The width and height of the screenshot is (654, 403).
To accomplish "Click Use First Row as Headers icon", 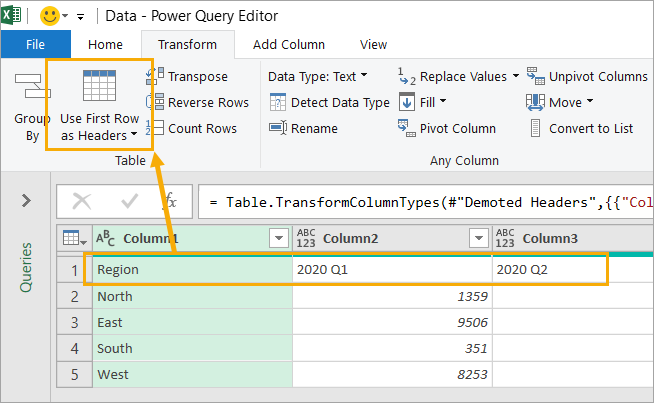I will (99, 86).
